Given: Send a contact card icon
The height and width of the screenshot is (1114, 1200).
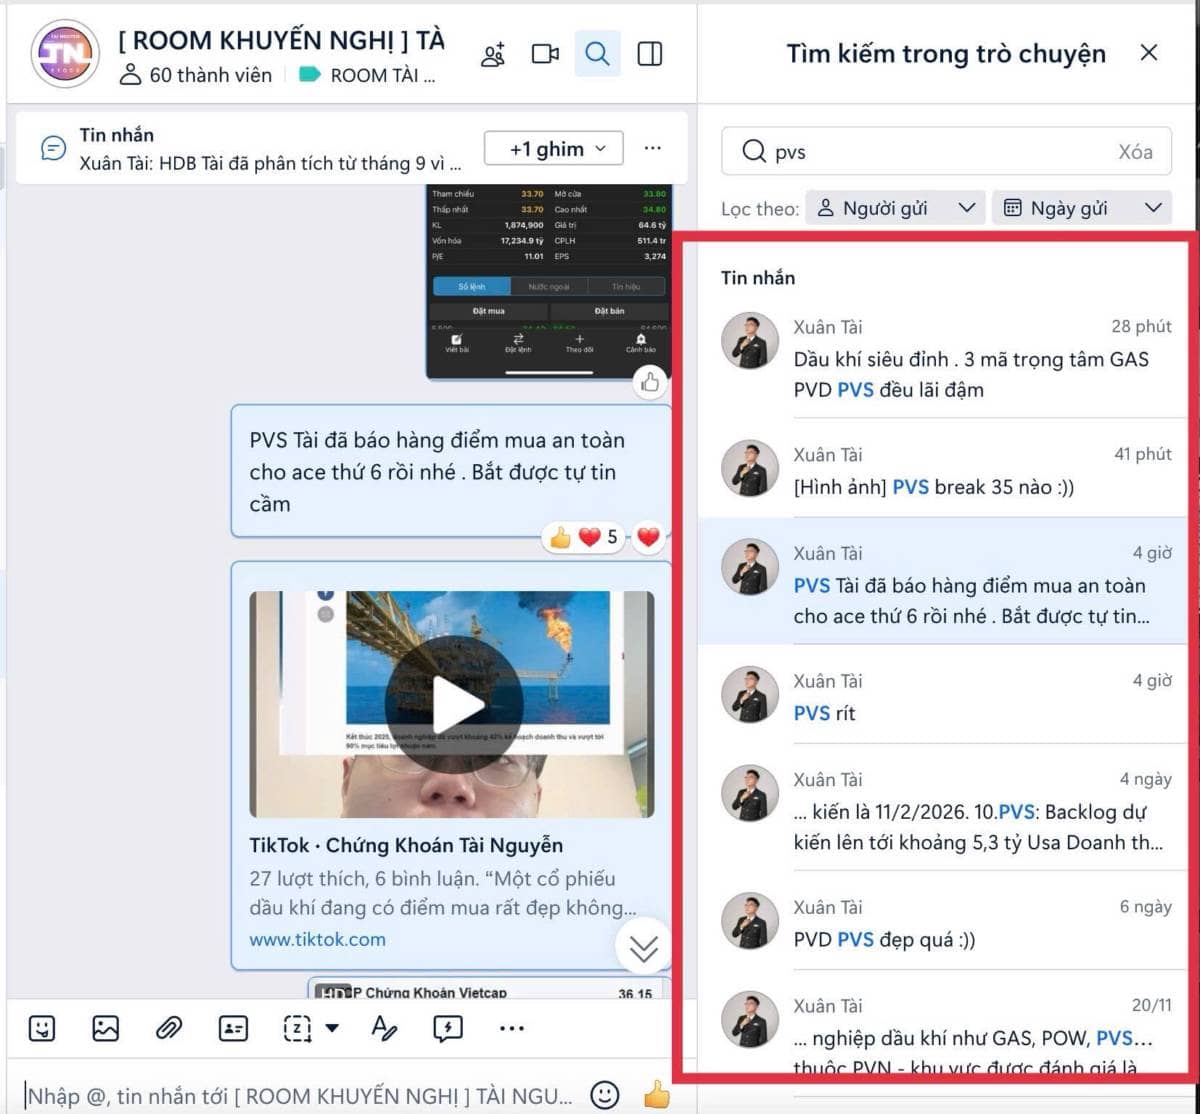Looking at the screenshot, I should point(233,1028).
